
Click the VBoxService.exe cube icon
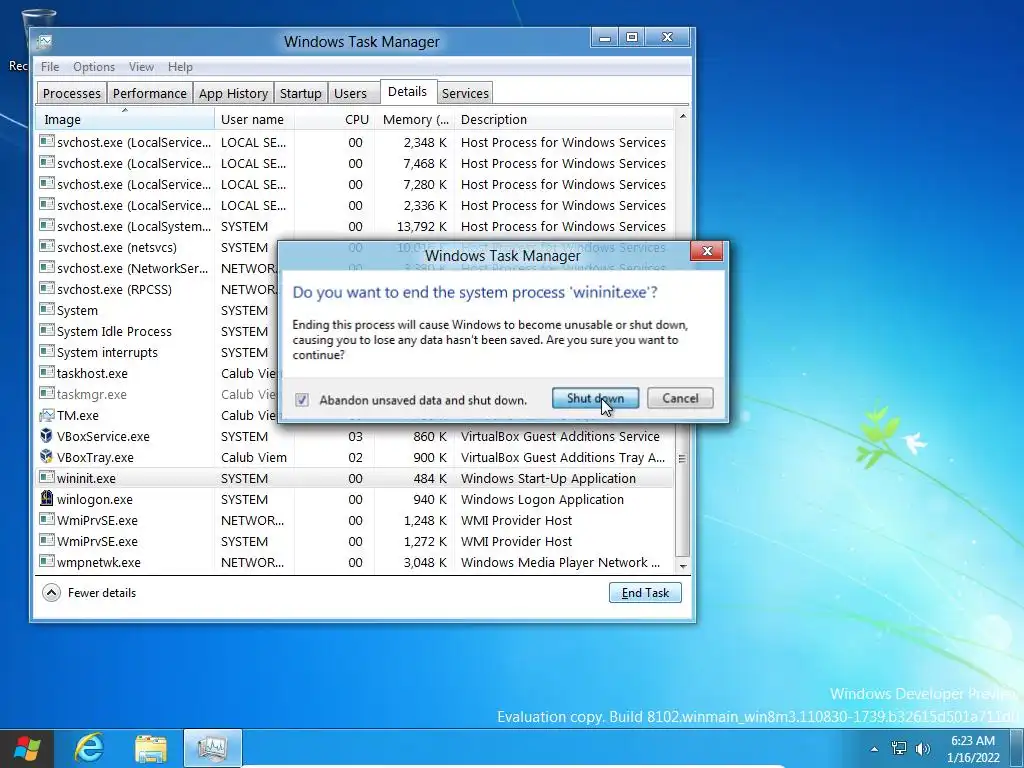coord(46,436)
